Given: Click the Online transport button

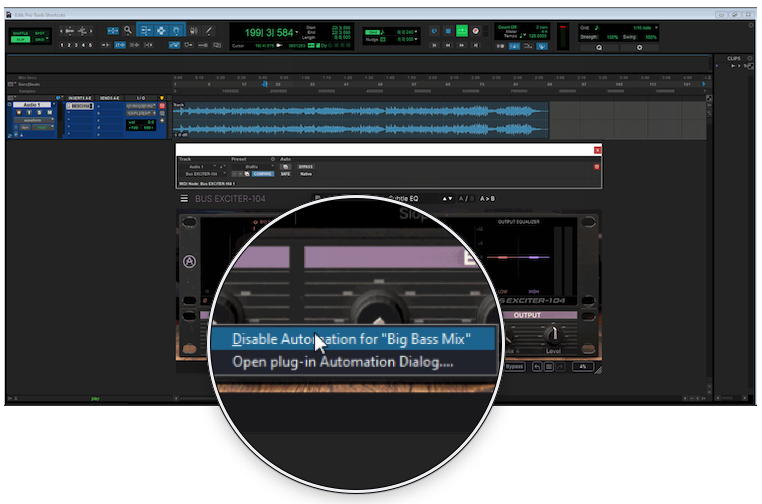Looking at the screenshot, I should pos(434,31).
